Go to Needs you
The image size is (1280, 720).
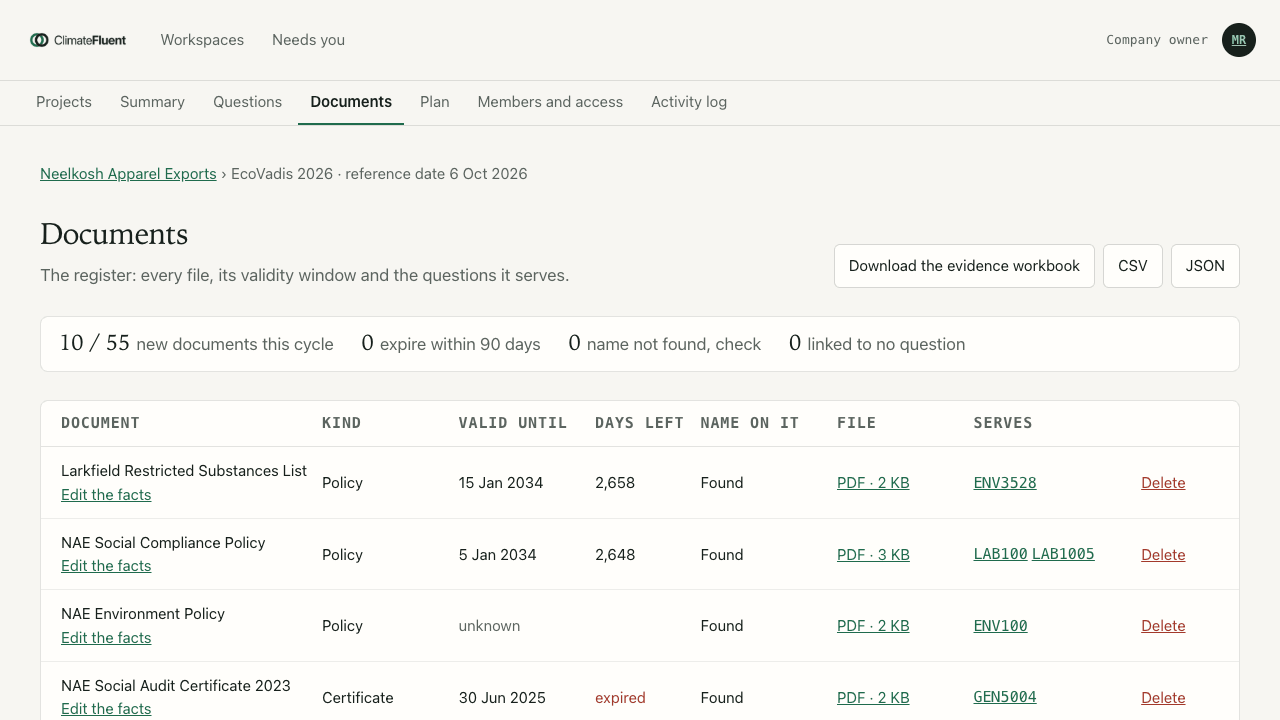pos(308,40)
